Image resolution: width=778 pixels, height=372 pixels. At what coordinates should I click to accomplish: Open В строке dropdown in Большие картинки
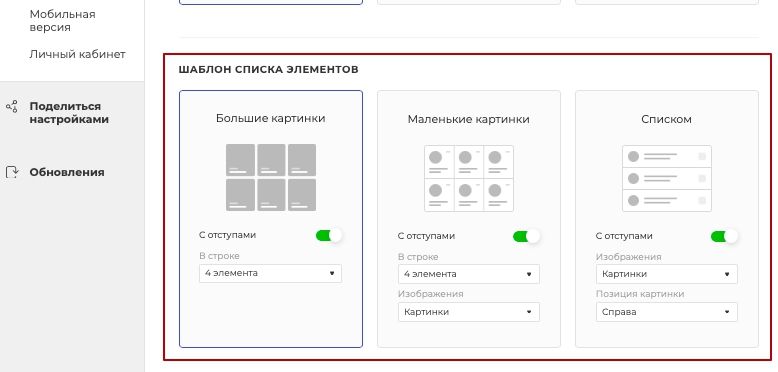(270, 273)
